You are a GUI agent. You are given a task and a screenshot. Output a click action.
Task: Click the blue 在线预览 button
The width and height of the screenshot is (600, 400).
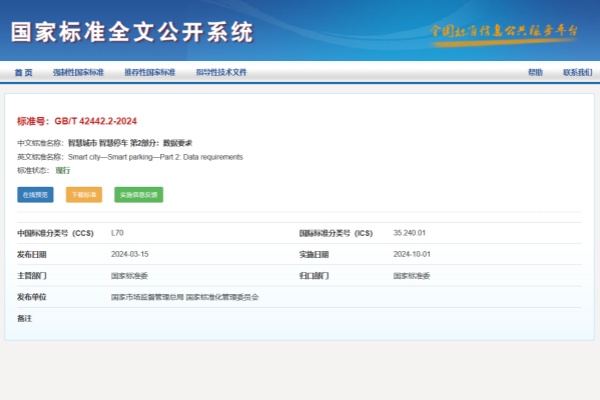35,195
